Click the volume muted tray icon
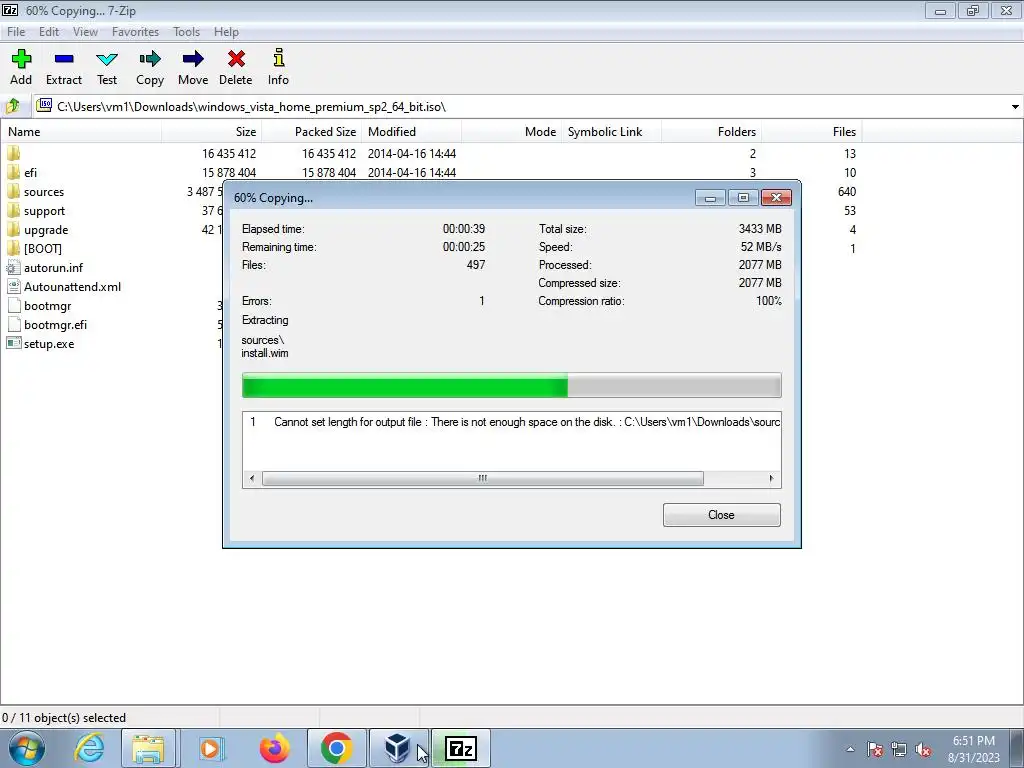This screenshot has width=1024, height=768. click(923, 749)
